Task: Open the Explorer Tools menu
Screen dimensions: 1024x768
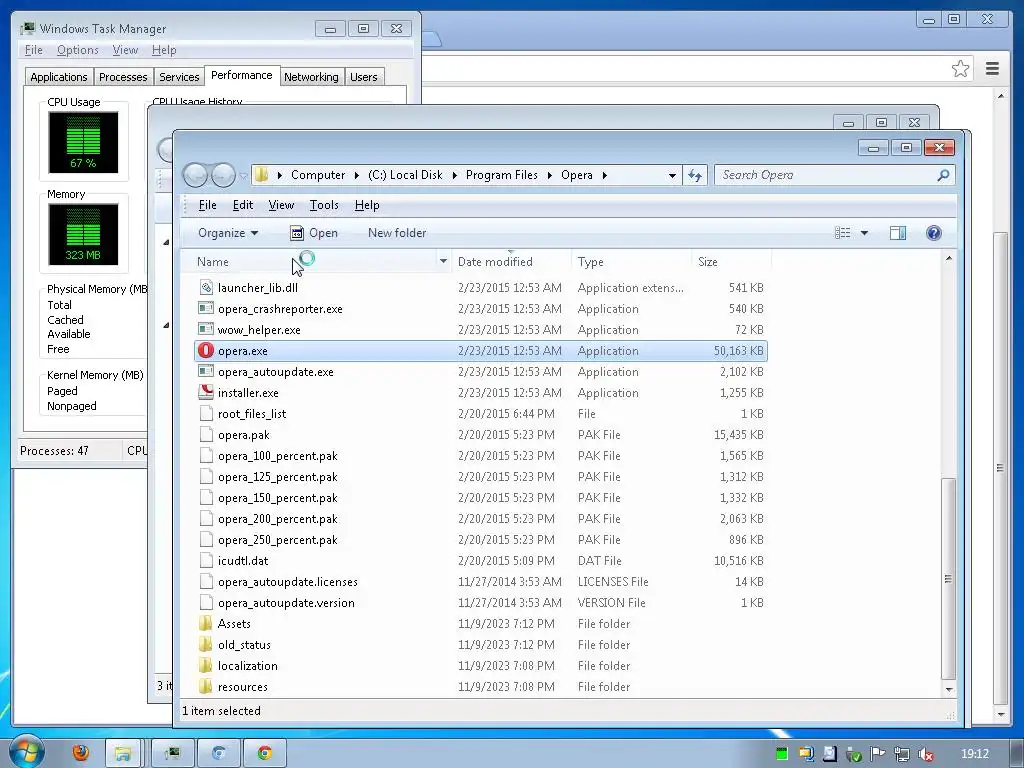Action: point(324,205)
